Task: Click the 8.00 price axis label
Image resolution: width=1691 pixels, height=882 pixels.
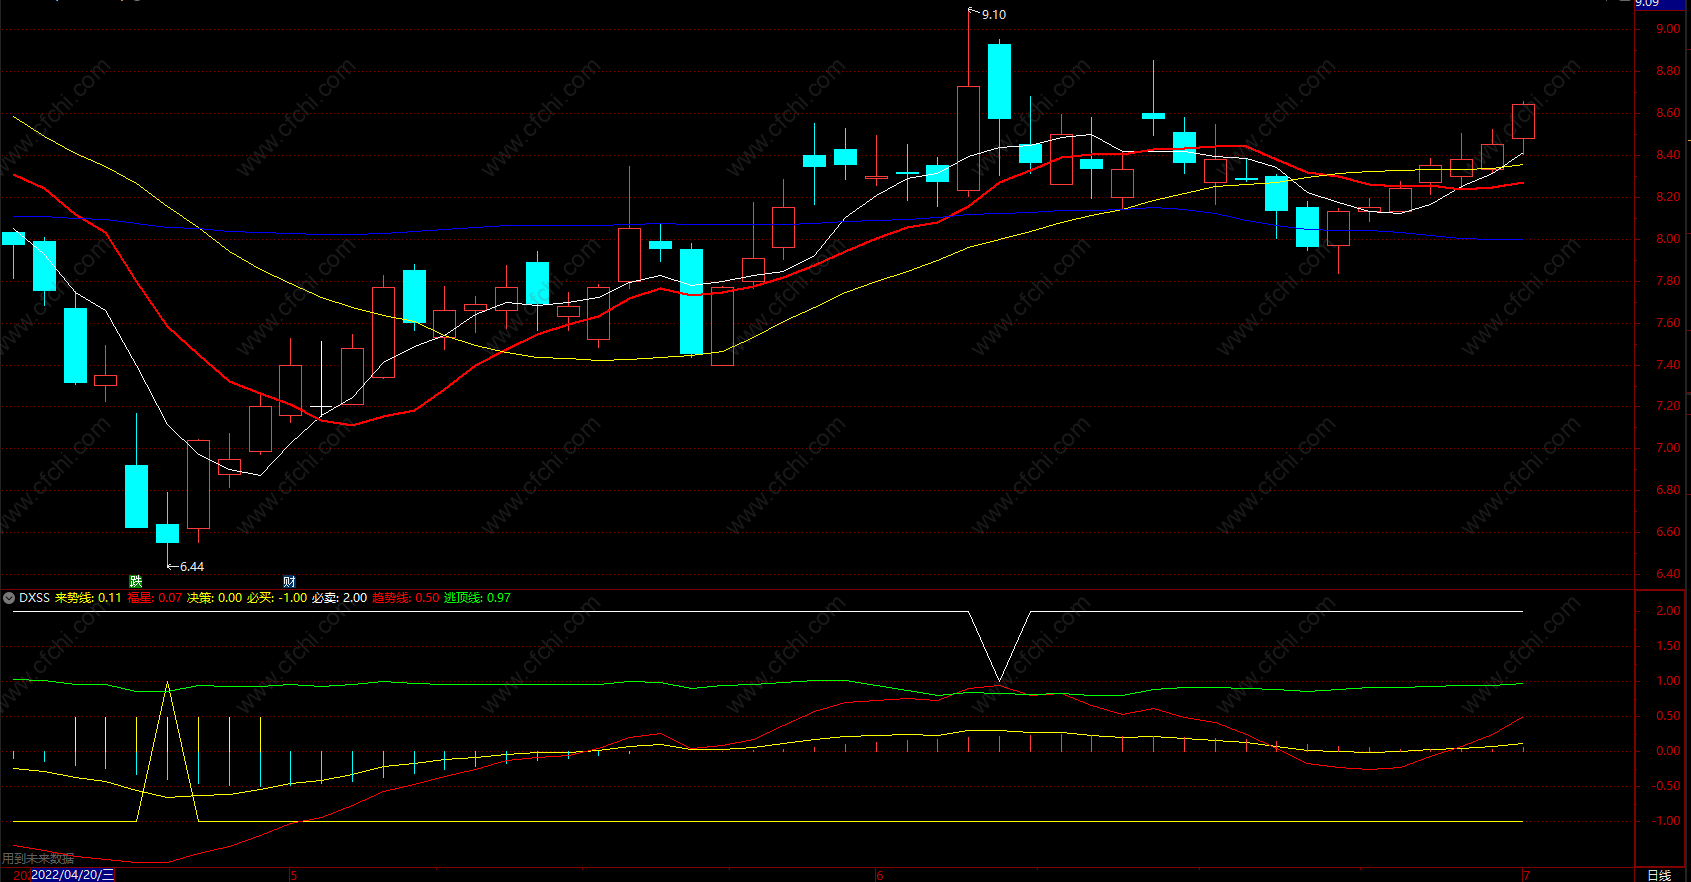Action: tap(1668, 239)
